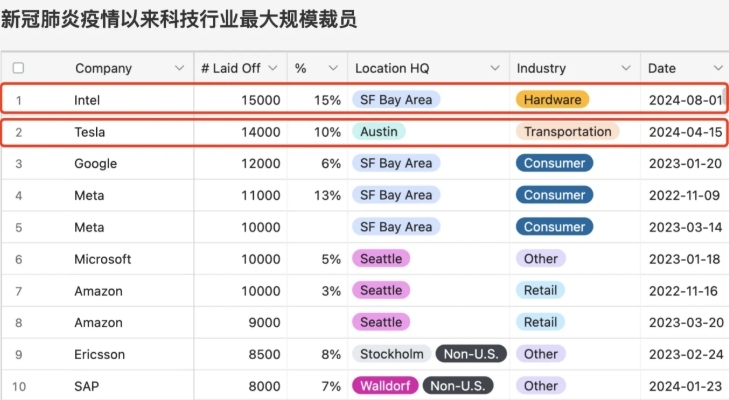Click Other industry tag in SAP row
The image size is (729, 400).
coord(541,386)
